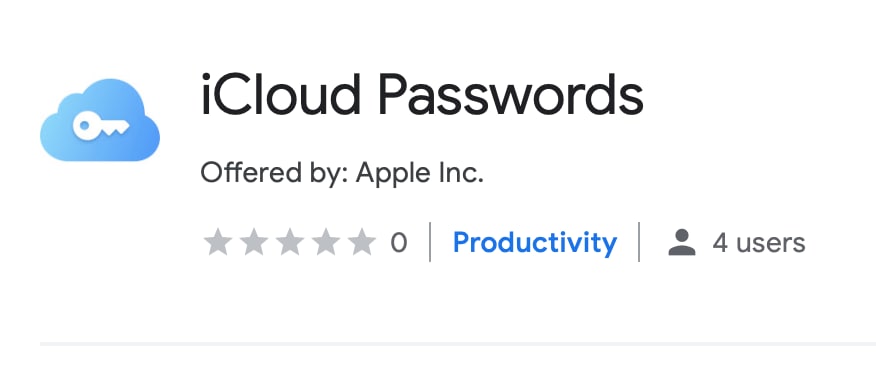Select the fifth rating star
The width and height of the screenshot is (876, 368).
click(362, 242)
